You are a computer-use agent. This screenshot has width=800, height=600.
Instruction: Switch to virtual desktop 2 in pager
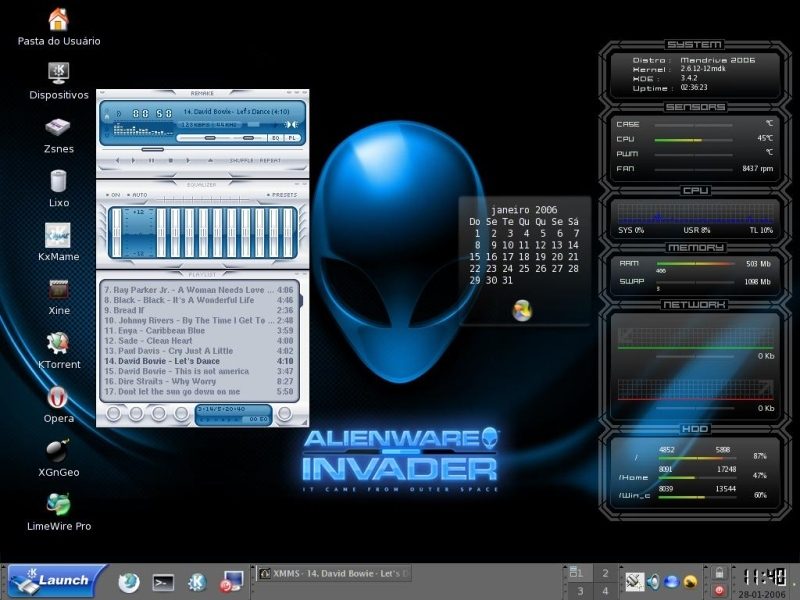(606, 573)
